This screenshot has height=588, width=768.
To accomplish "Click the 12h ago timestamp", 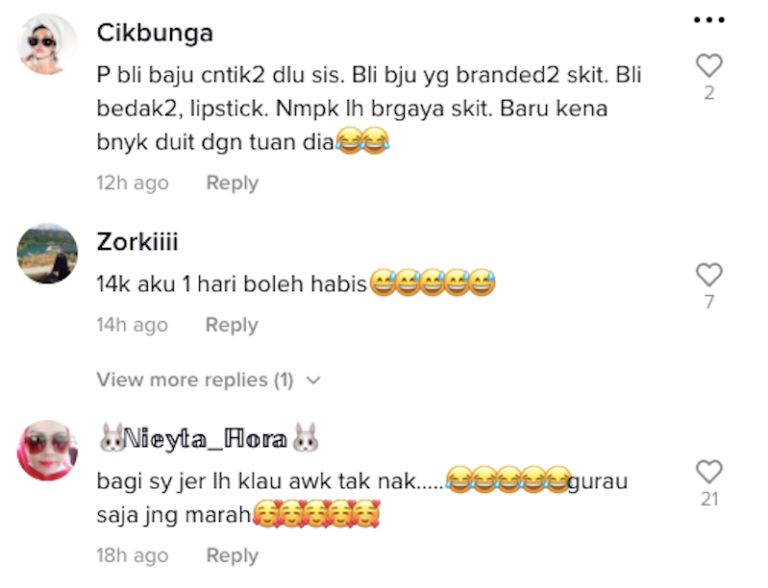I will (x=133, y=183).
